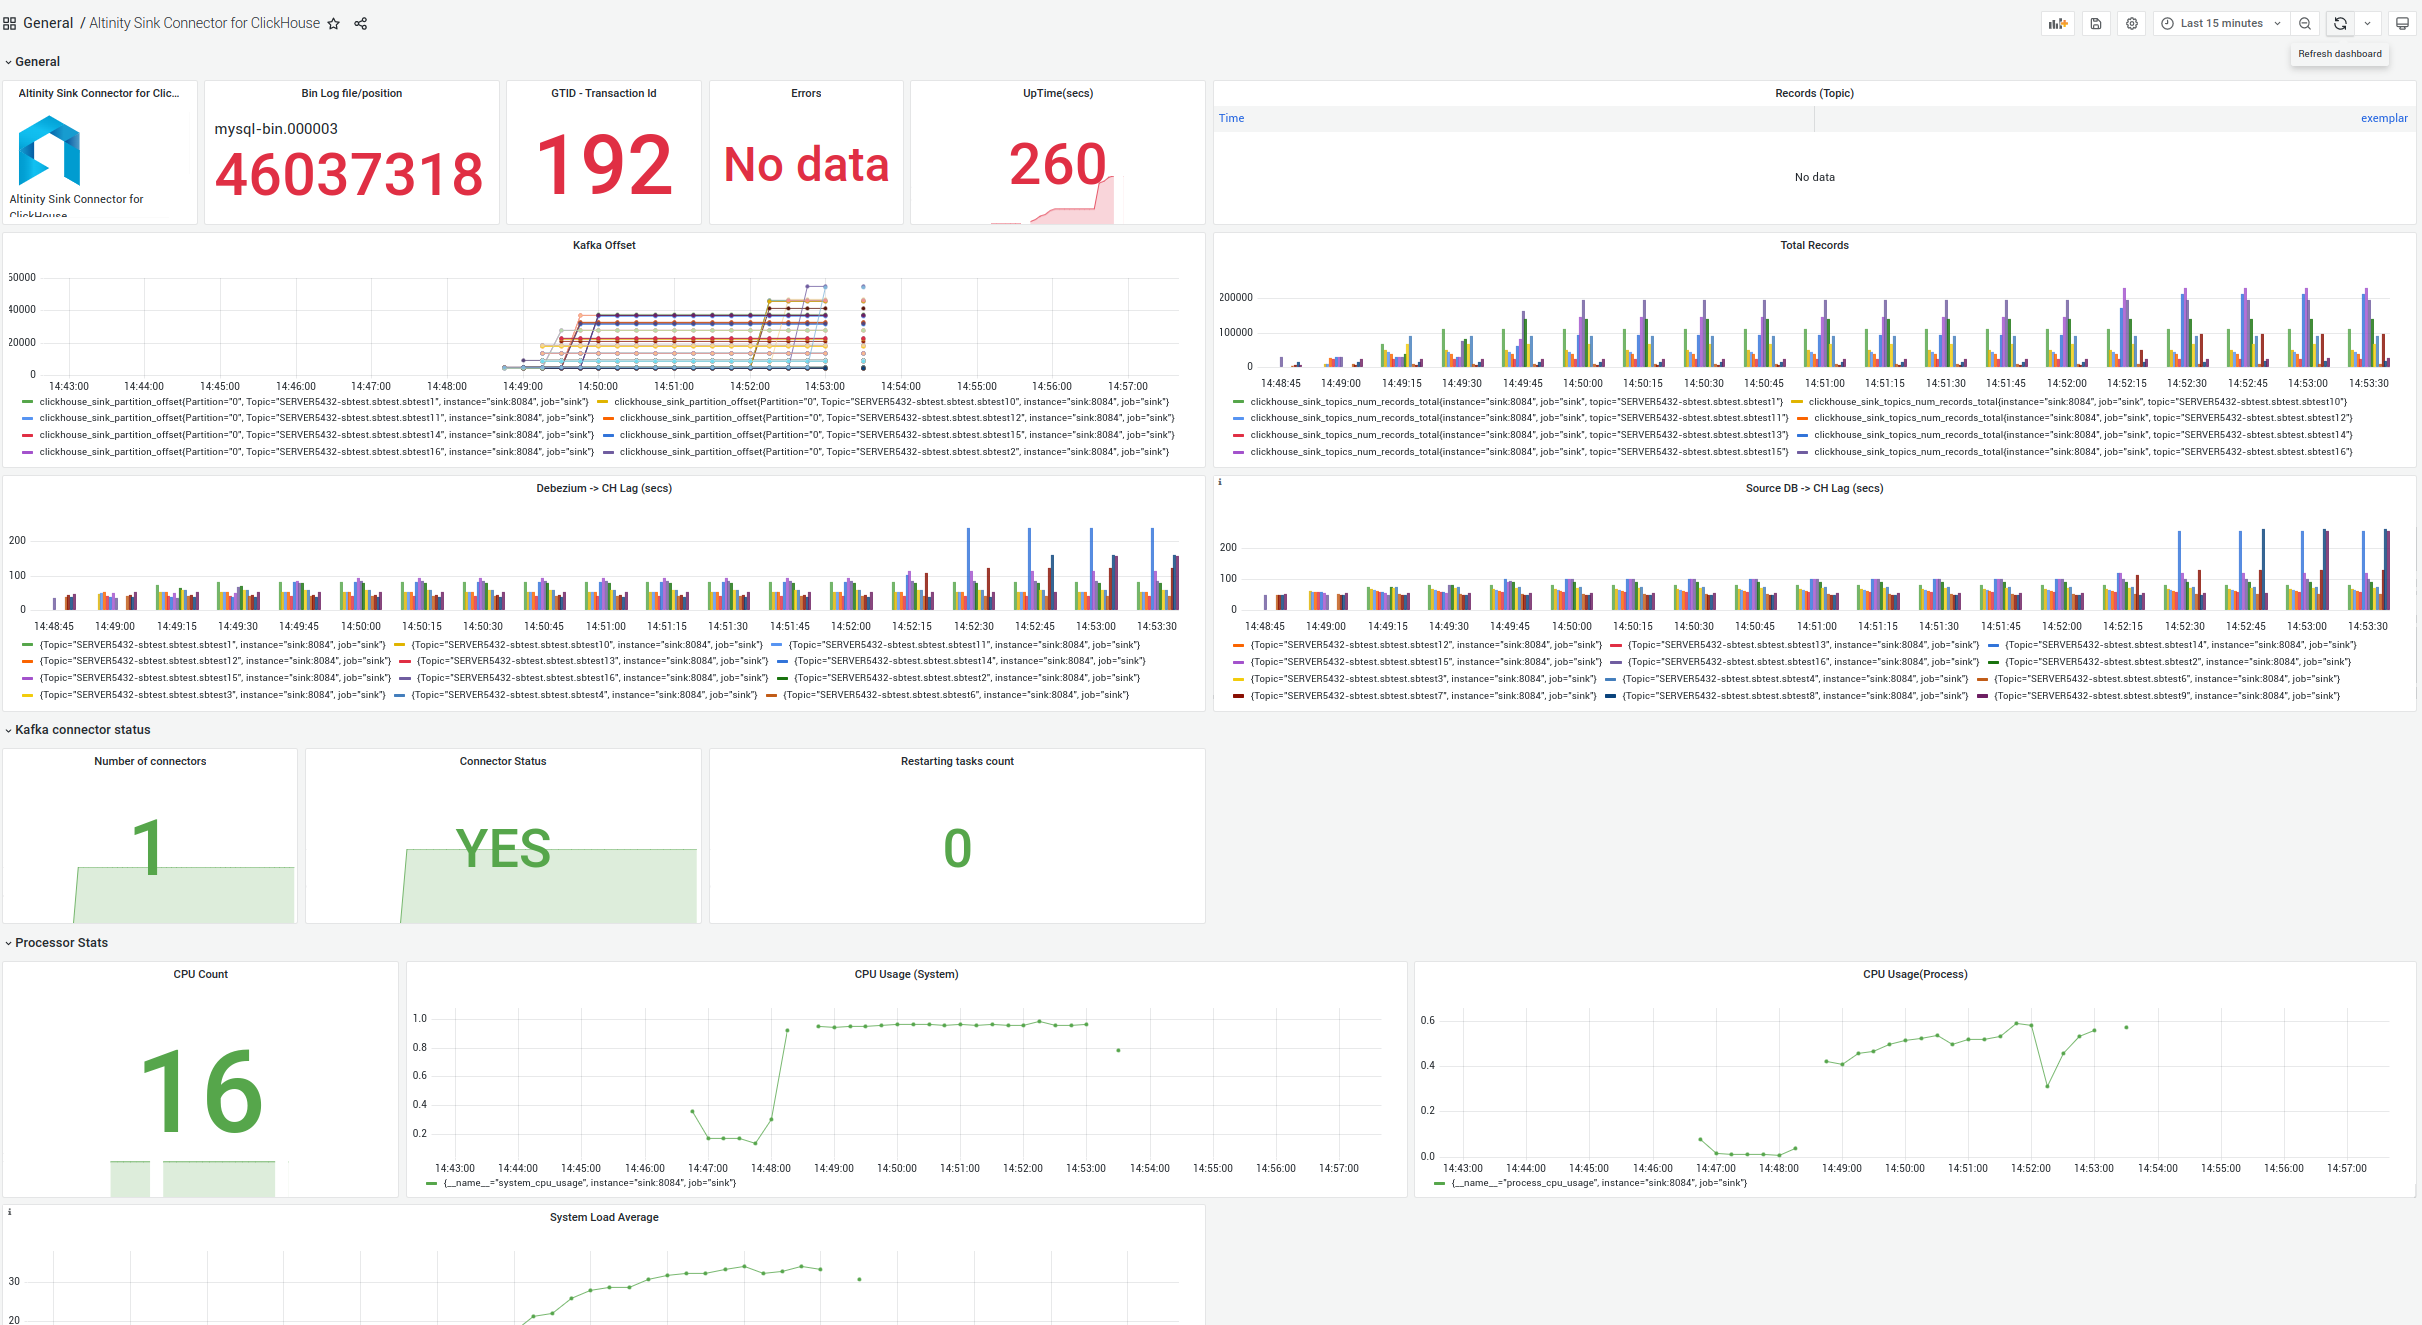2422x1325 pixels.
Task: Toggle sbtest13 series in Total Records legend
Action: click(1519, 435)
